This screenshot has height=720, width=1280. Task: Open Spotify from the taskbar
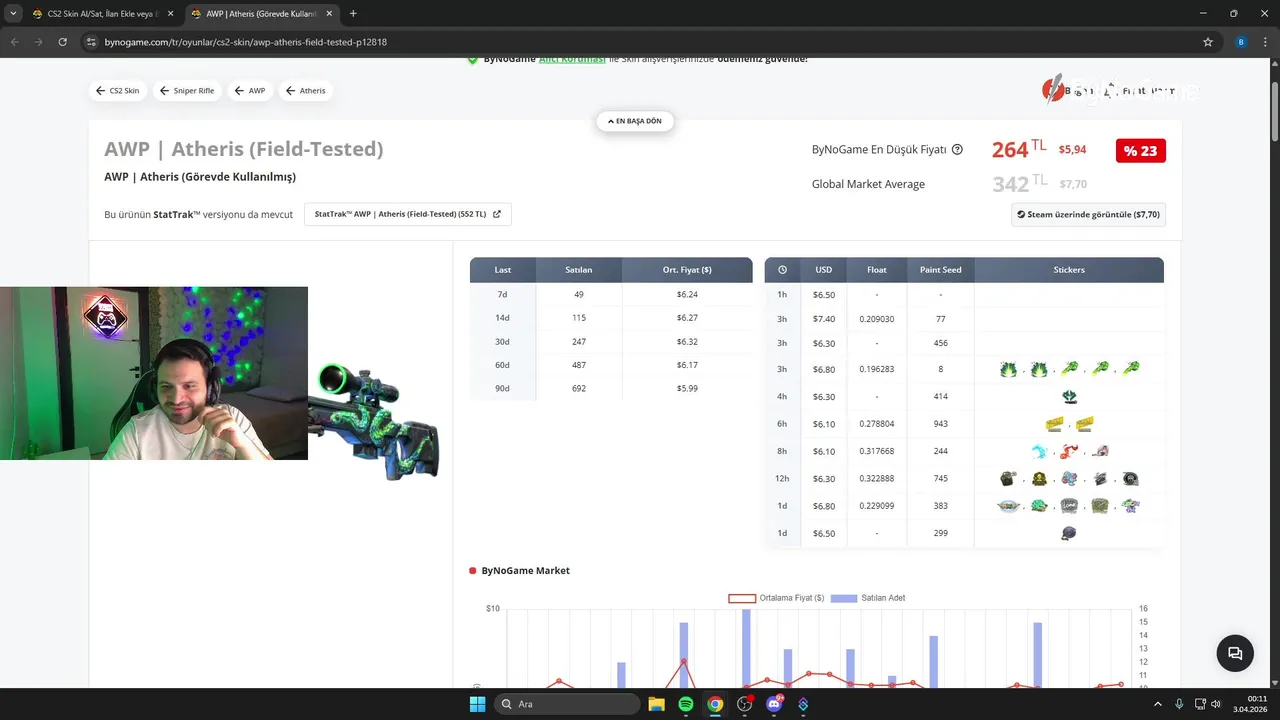(686, 704)
